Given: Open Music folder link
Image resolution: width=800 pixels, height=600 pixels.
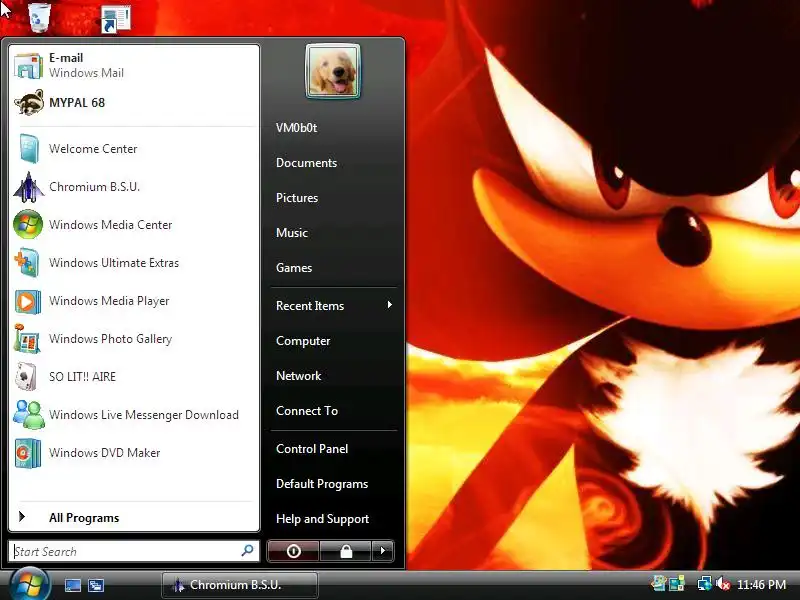Looking at the screenshot, I should click(292, 233).
